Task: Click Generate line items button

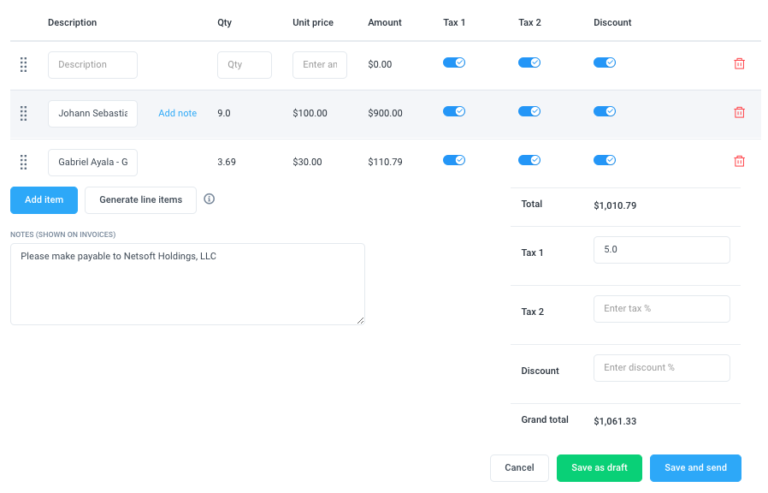Action: pos(140,200)
